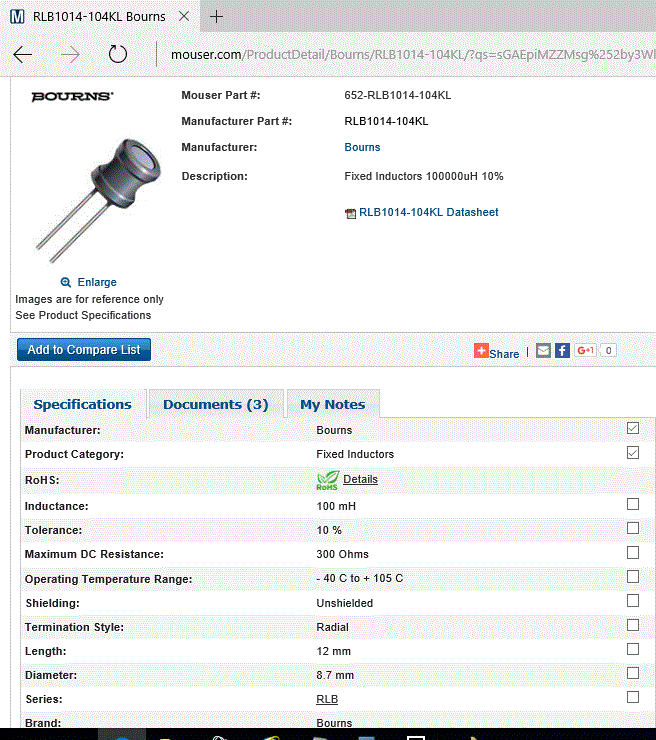Toggle the Product Category checkbox
The height and width of the screenshot is (740, 656).
633,453
